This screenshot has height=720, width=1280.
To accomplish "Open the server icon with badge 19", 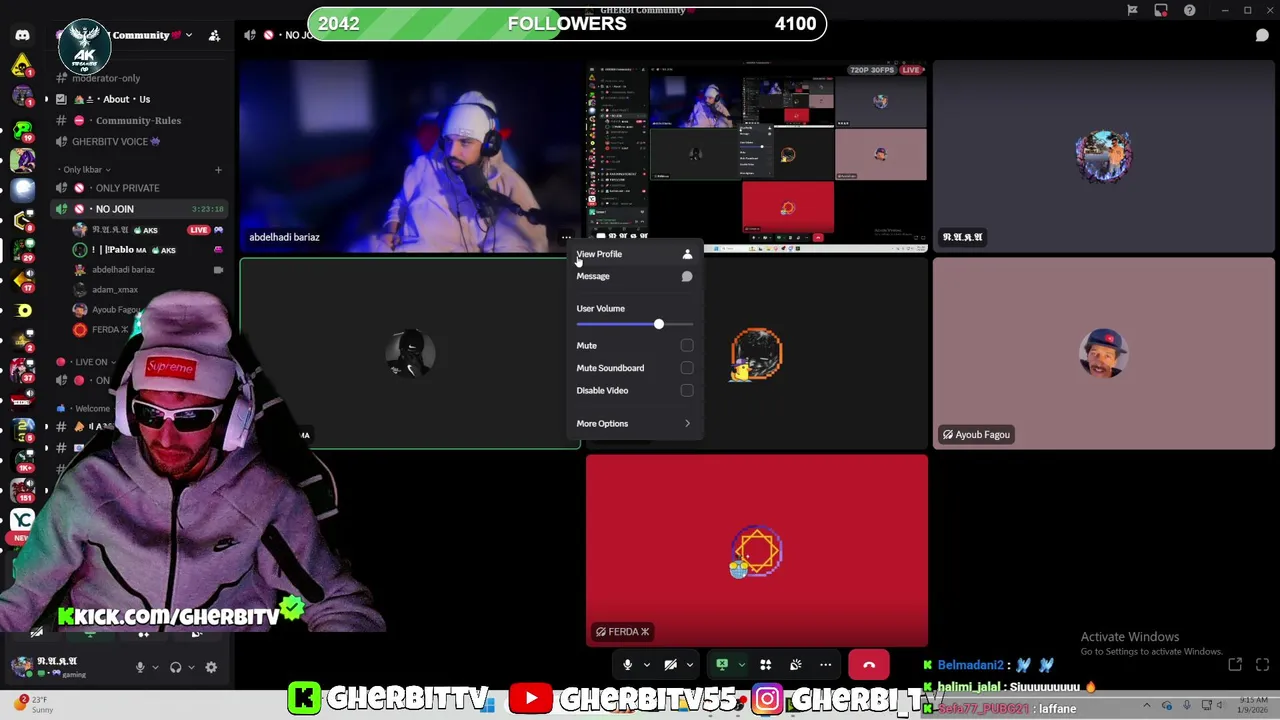I will pos(22,129).
